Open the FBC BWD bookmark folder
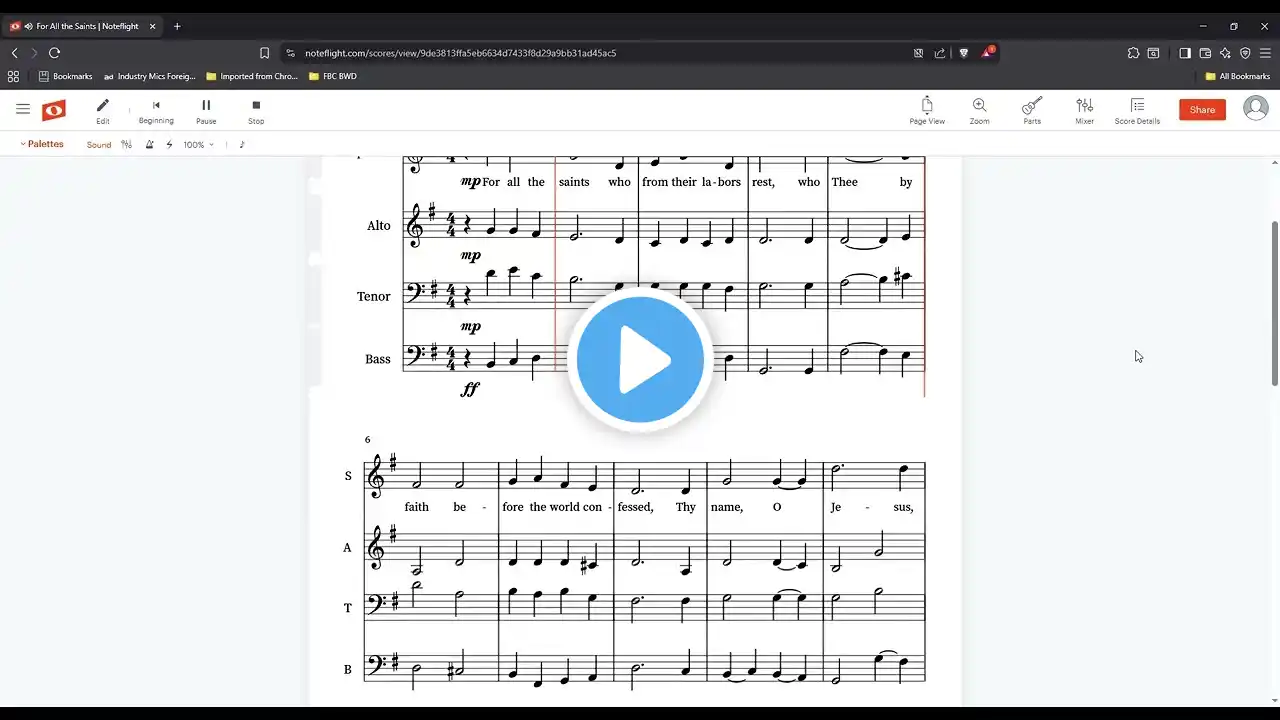The width and height of the screenshot is (1280, 720). tap(333, 76)
